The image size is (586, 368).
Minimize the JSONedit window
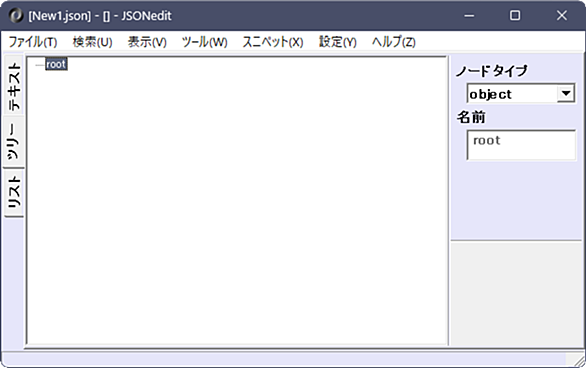[469, 16]
